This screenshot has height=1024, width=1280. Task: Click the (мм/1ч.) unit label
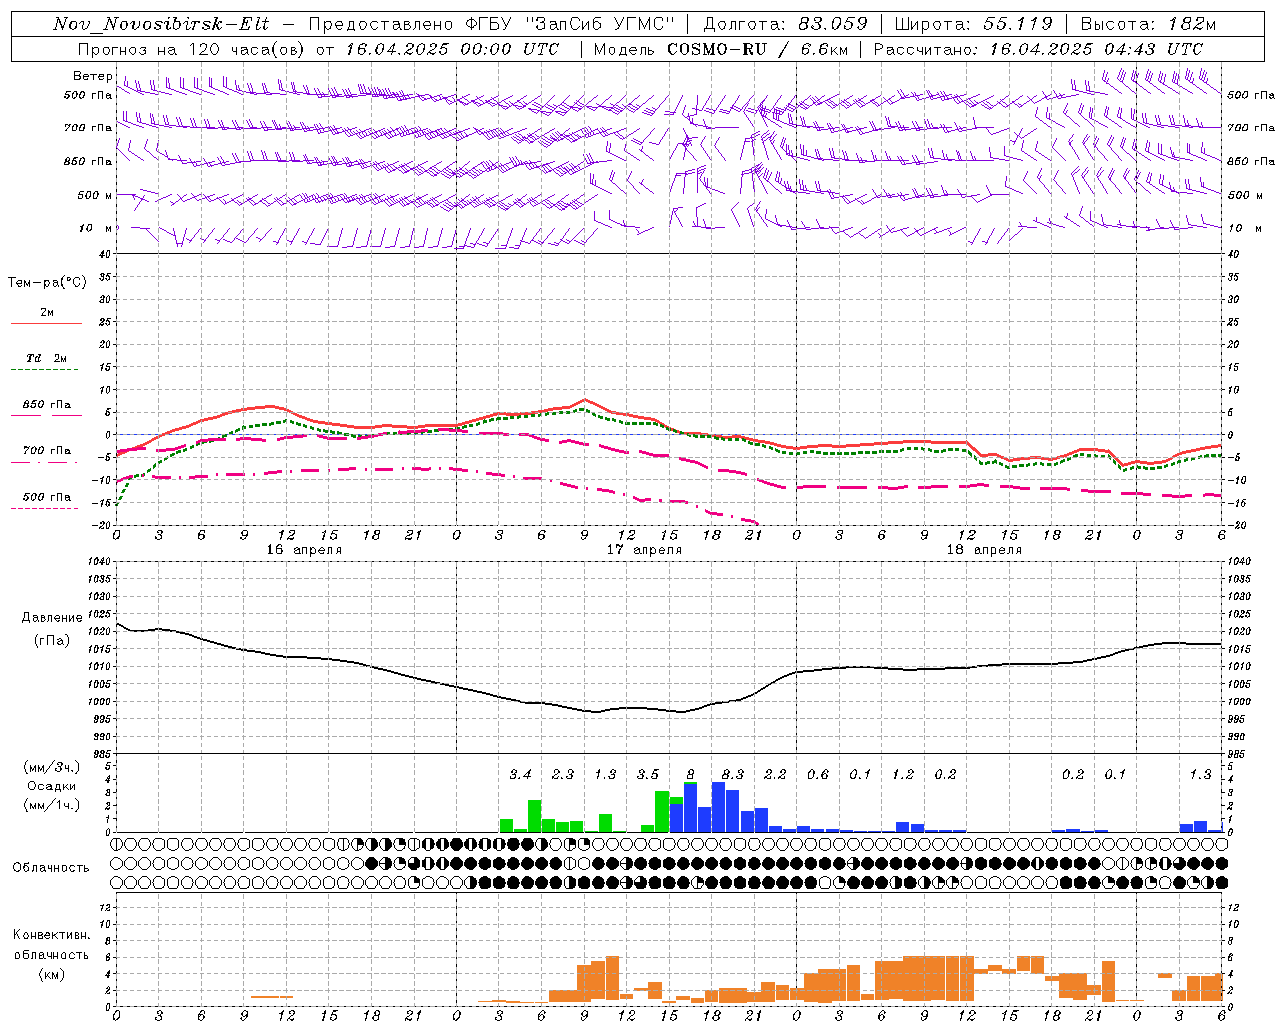[52, 805]
